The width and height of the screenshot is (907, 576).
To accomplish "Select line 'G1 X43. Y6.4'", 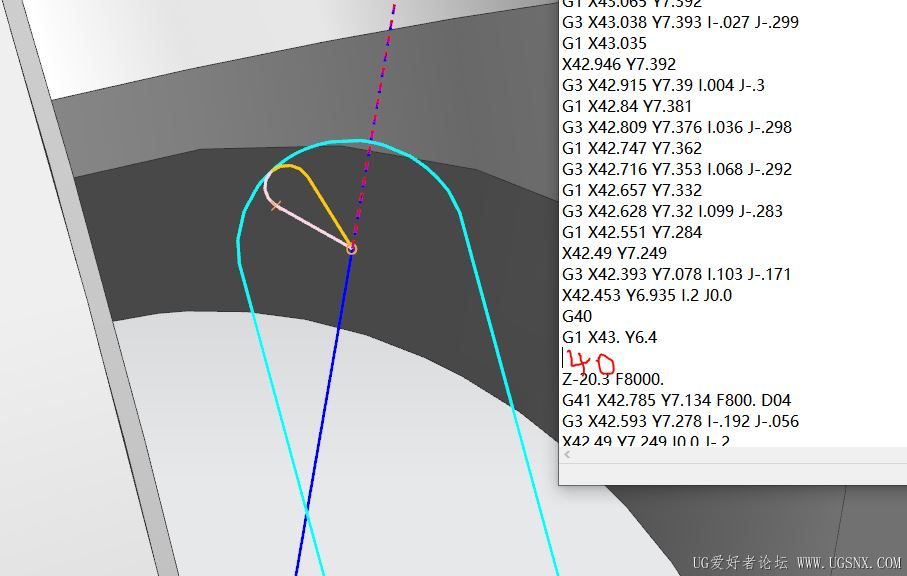I will pos(610,337).
